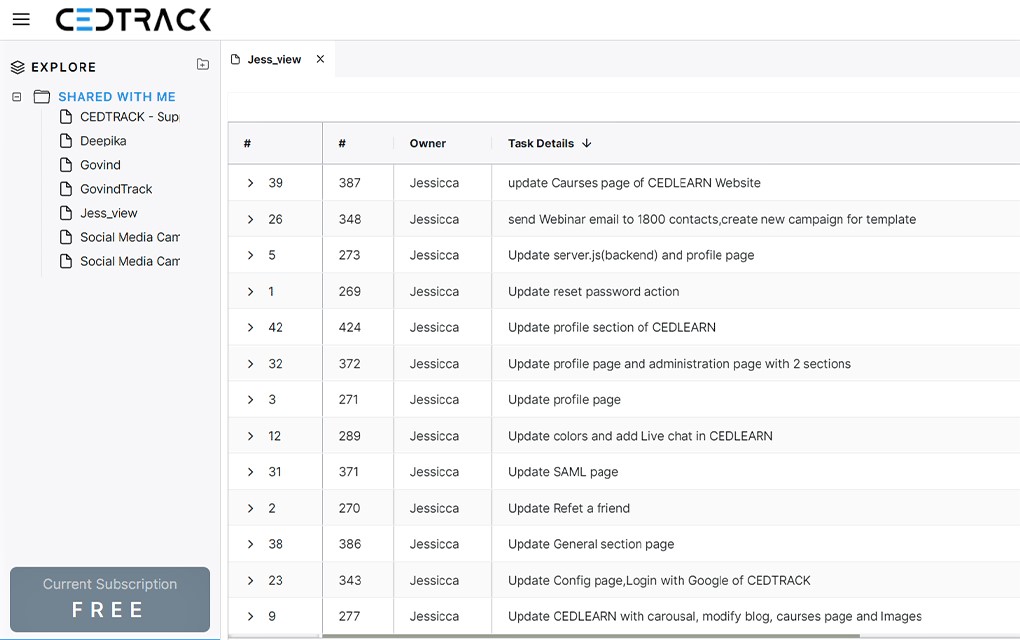Expand the row numbered 42

251,327
